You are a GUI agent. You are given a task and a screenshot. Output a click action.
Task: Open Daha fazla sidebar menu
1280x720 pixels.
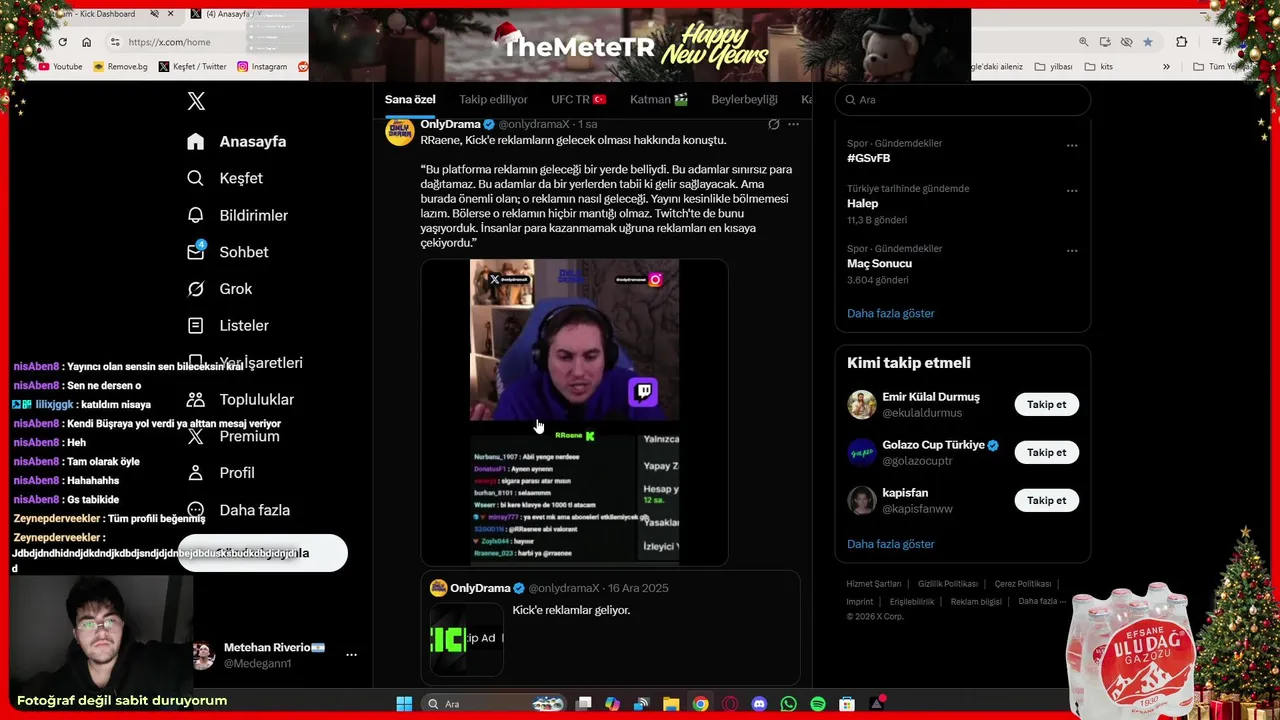239,510
